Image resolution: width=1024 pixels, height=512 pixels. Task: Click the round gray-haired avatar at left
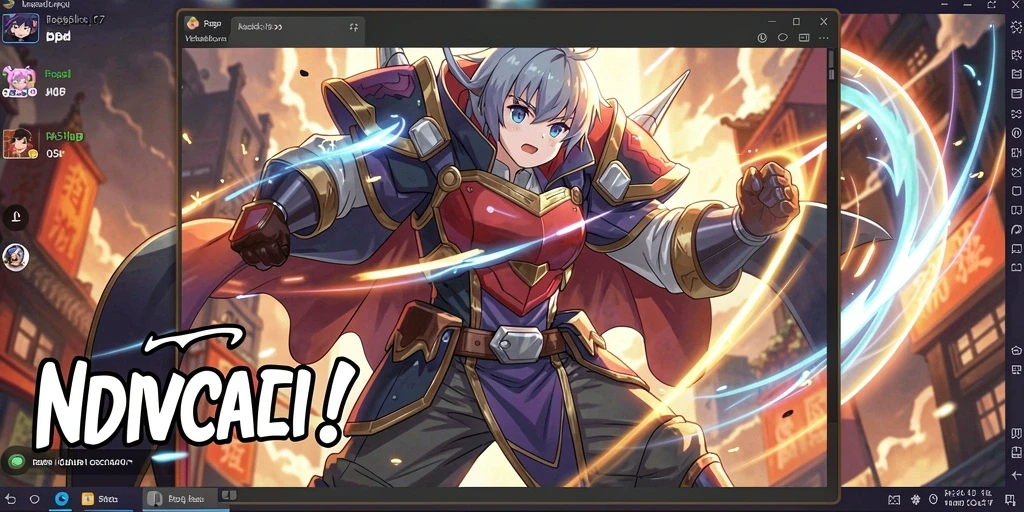pos(16,257)
